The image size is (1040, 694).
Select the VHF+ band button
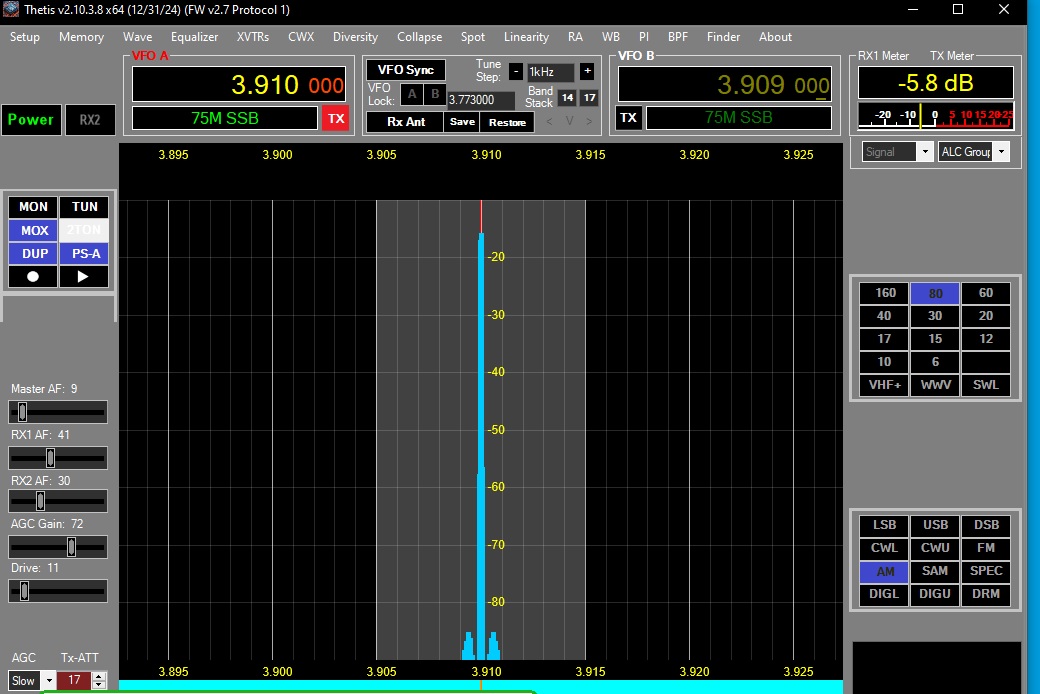(884, 385)
